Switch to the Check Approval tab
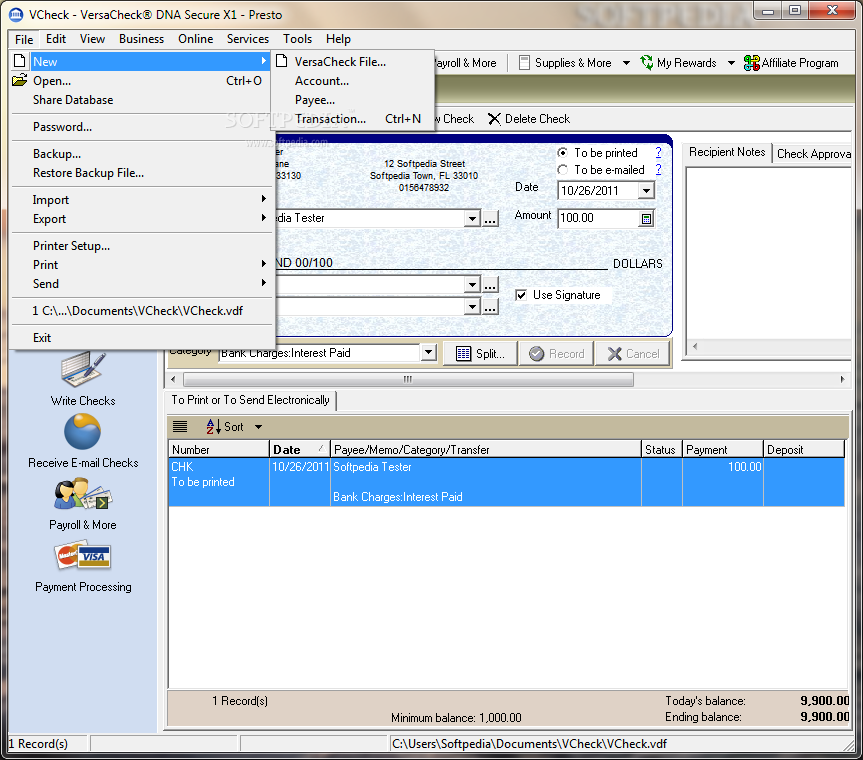Viewport: 863px width, 760px height. 812,154
